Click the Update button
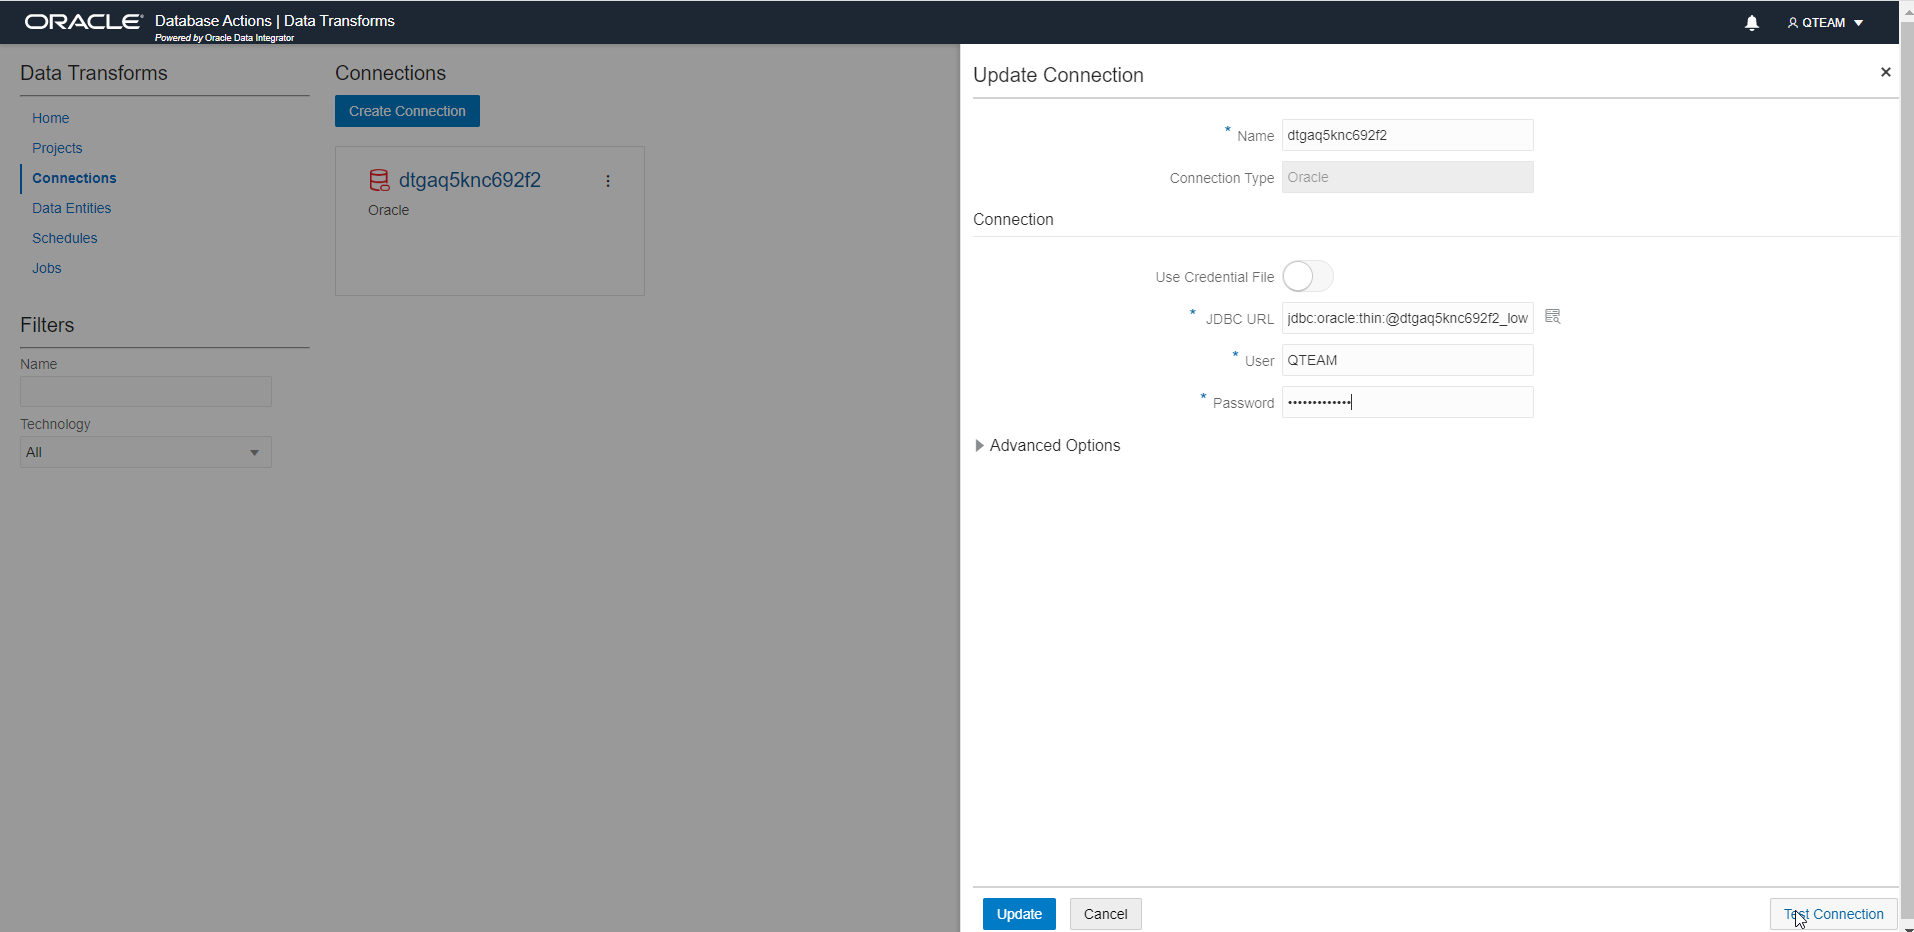 [x=1019, y=914]
